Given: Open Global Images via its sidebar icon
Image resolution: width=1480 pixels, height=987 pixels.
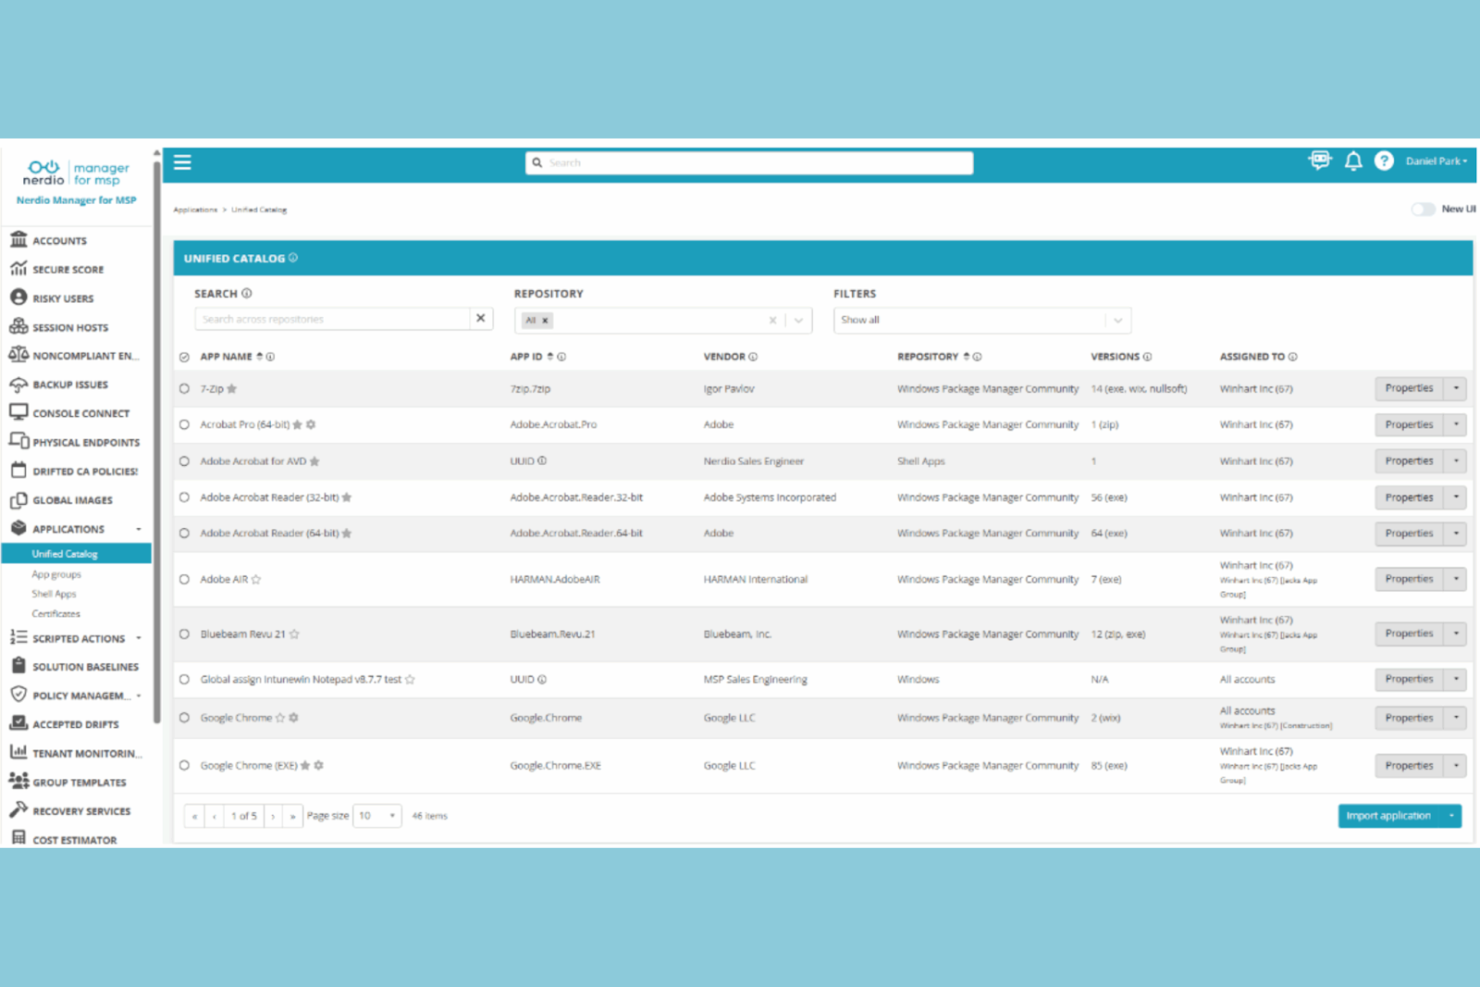Looking at the screenshot, I should click(x=18, y=500).
